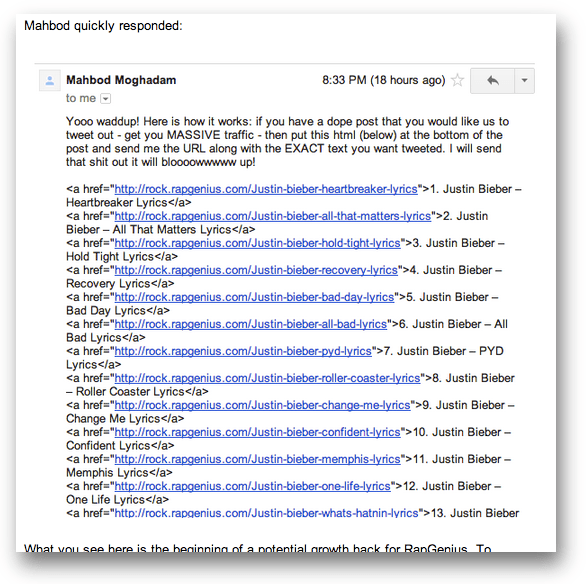Click the 'Memphis Lyrics</a>' text

[x=119, y=473]
